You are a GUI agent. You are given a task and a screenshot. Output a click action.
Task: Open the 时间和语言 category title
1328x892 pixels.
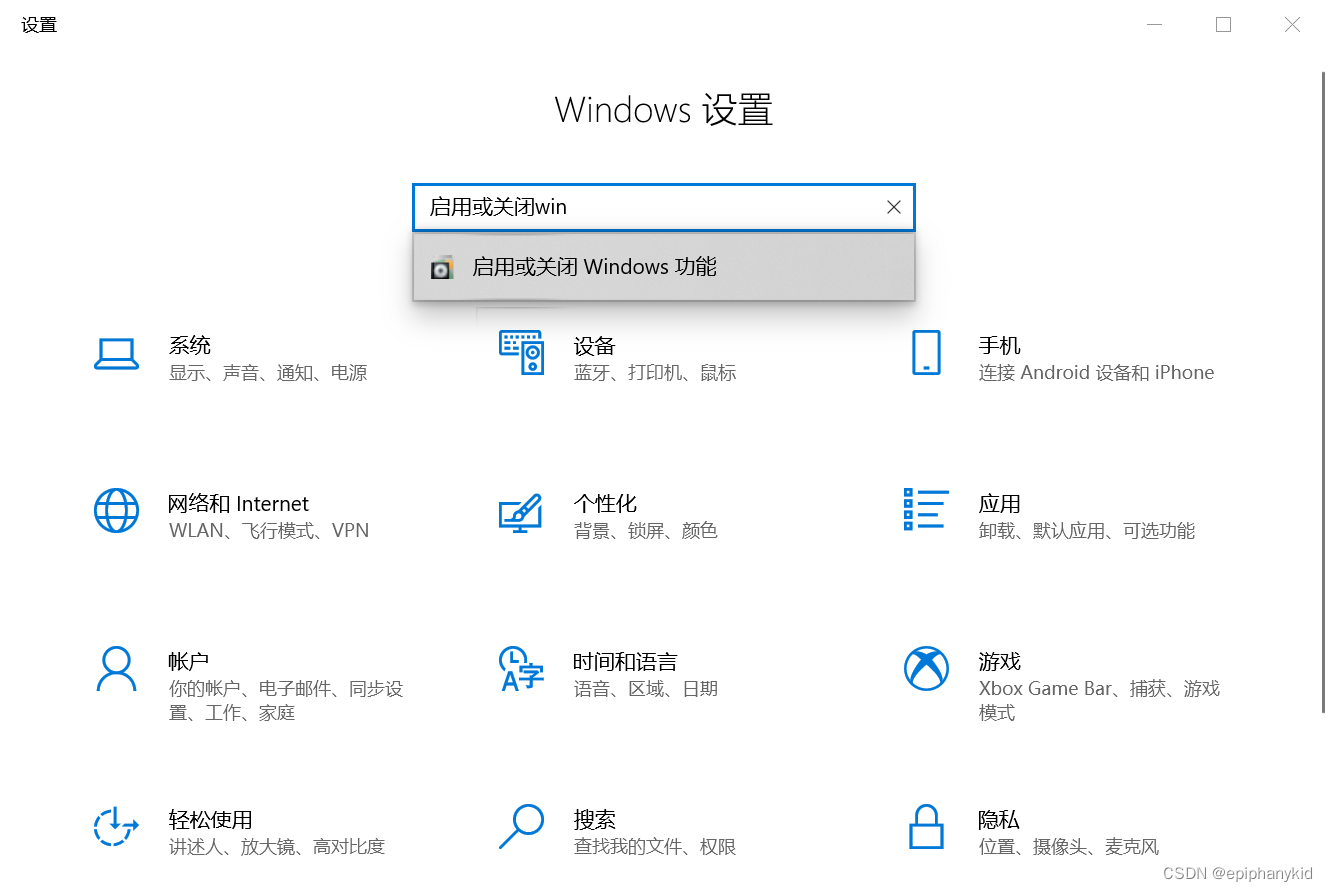point(625,661)
